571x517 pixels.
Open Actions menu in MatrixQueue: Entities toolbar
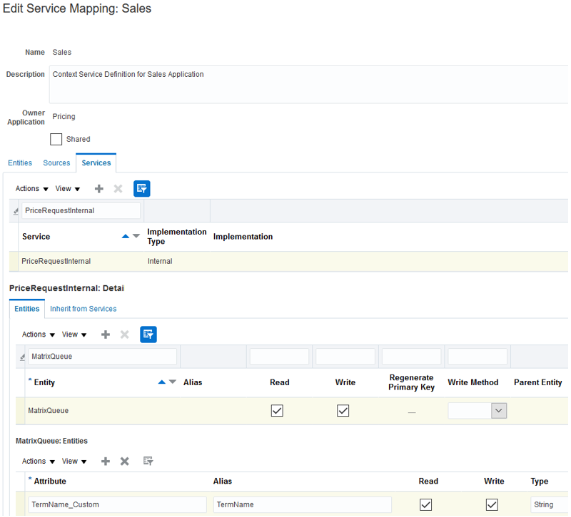pyautogui.click(x=38, y=461)
